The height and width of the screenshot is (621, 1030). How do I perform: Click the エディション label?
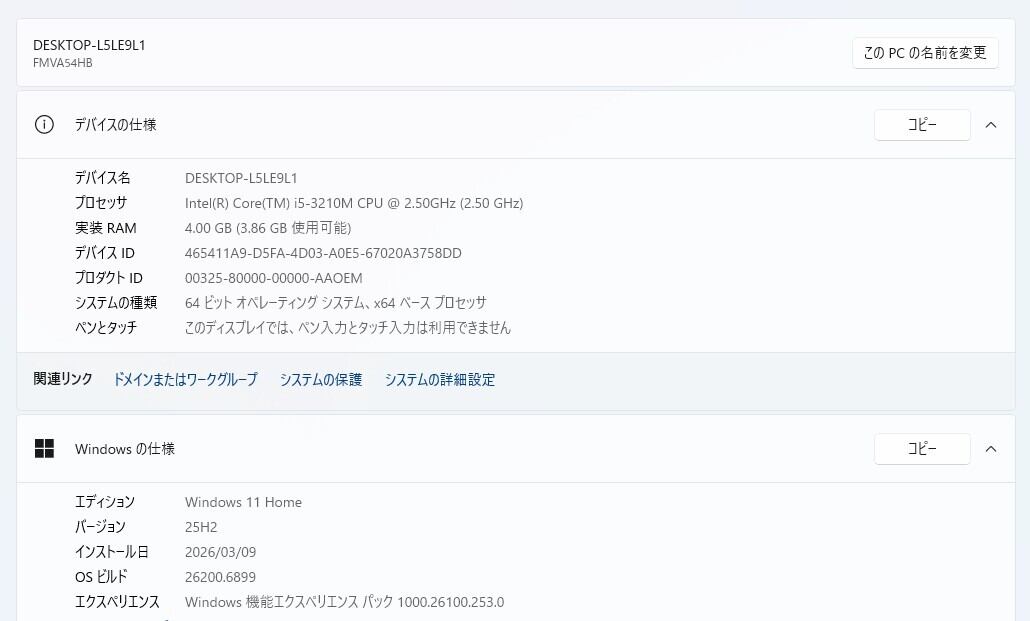[104, 502]
